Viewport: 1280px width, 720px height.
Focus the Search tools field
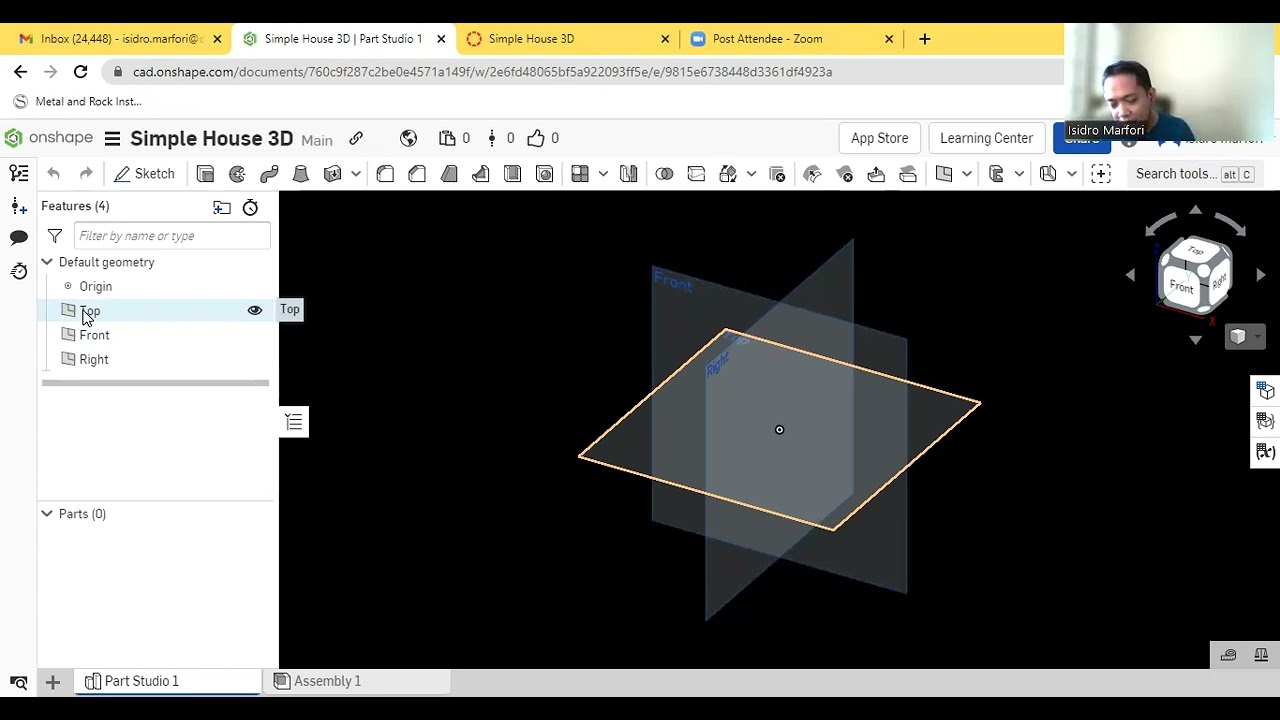(x=1194, y=174)
